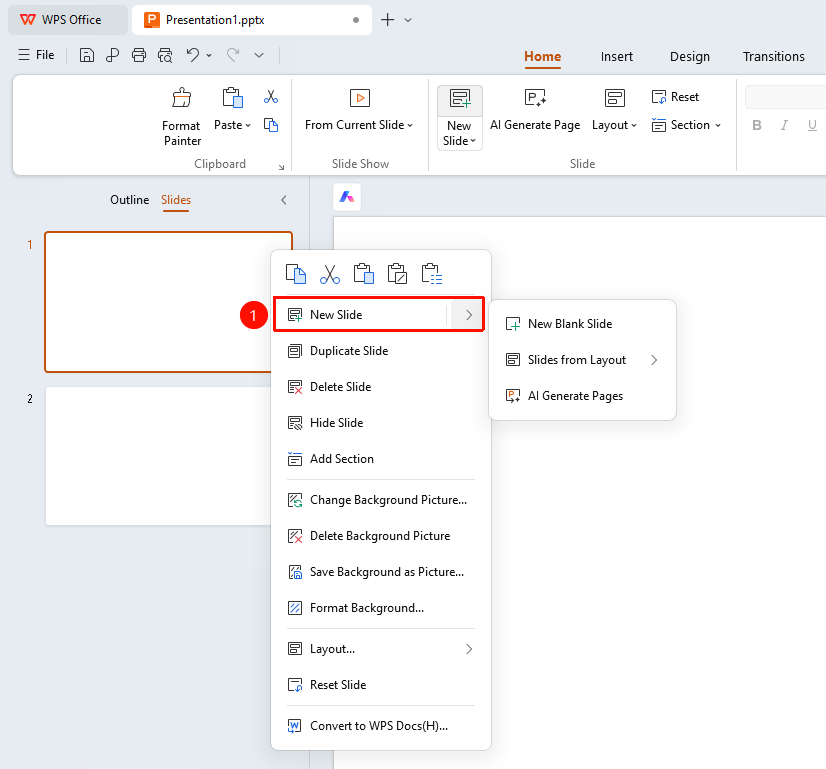Toggle Underline text formatting
The width and height of the screenshot is (826, 769).
(812, 125)
